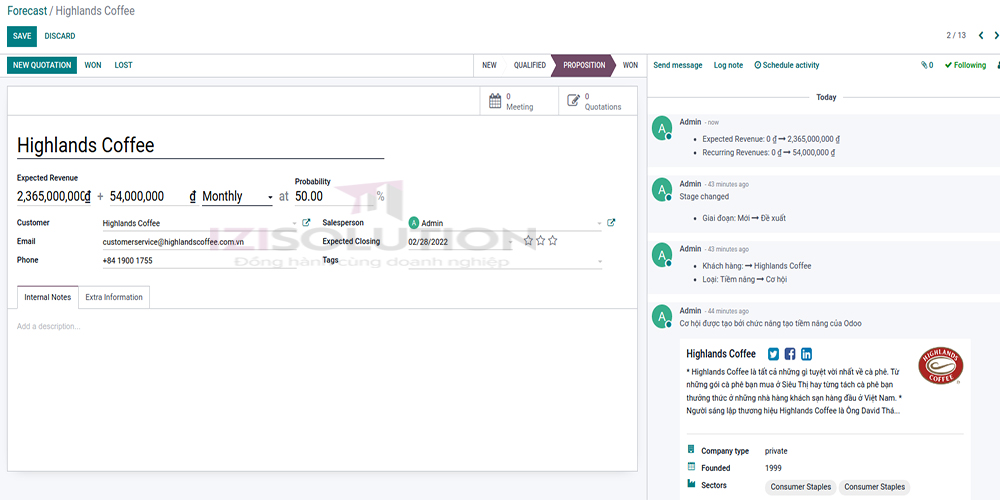Click the Phone number field
Viewport: 1000px width, 500px height.
pyautogui.click(x=198, y=261)
